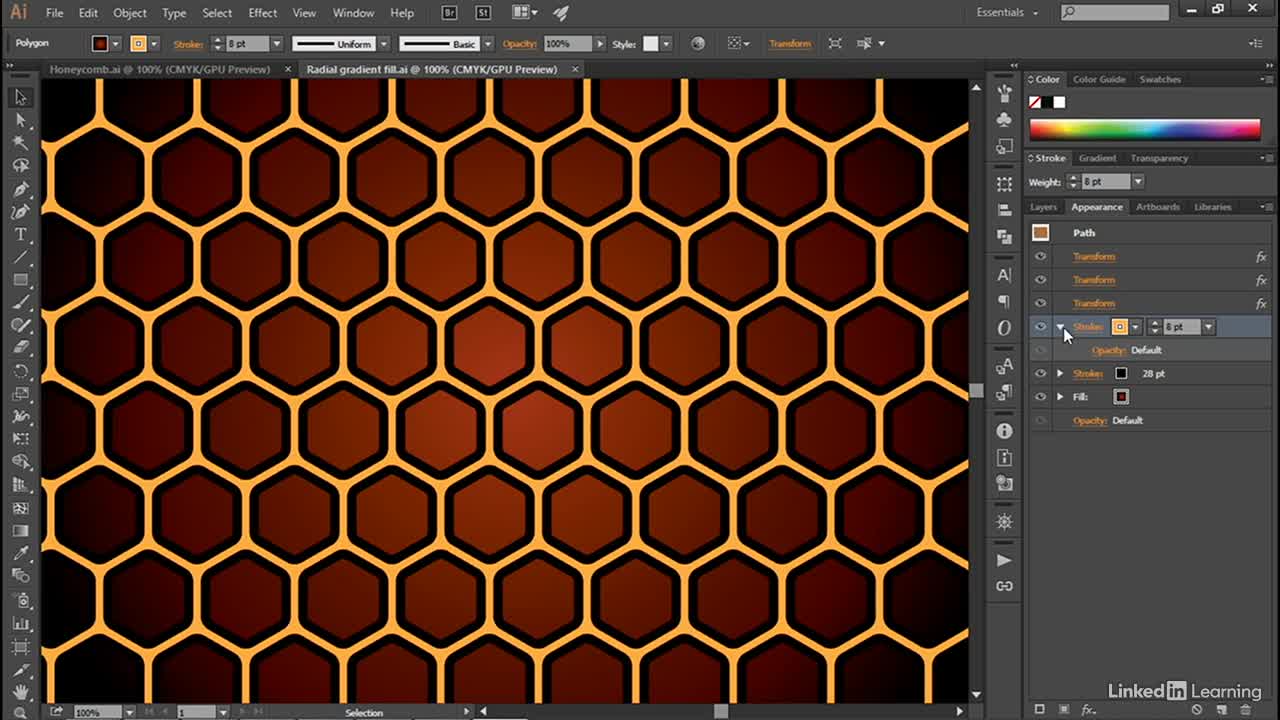The height and width of the screenshot is (720, 1280).
Task: Open Adobe Stock via St icon
Action: [x=483, y=13]
